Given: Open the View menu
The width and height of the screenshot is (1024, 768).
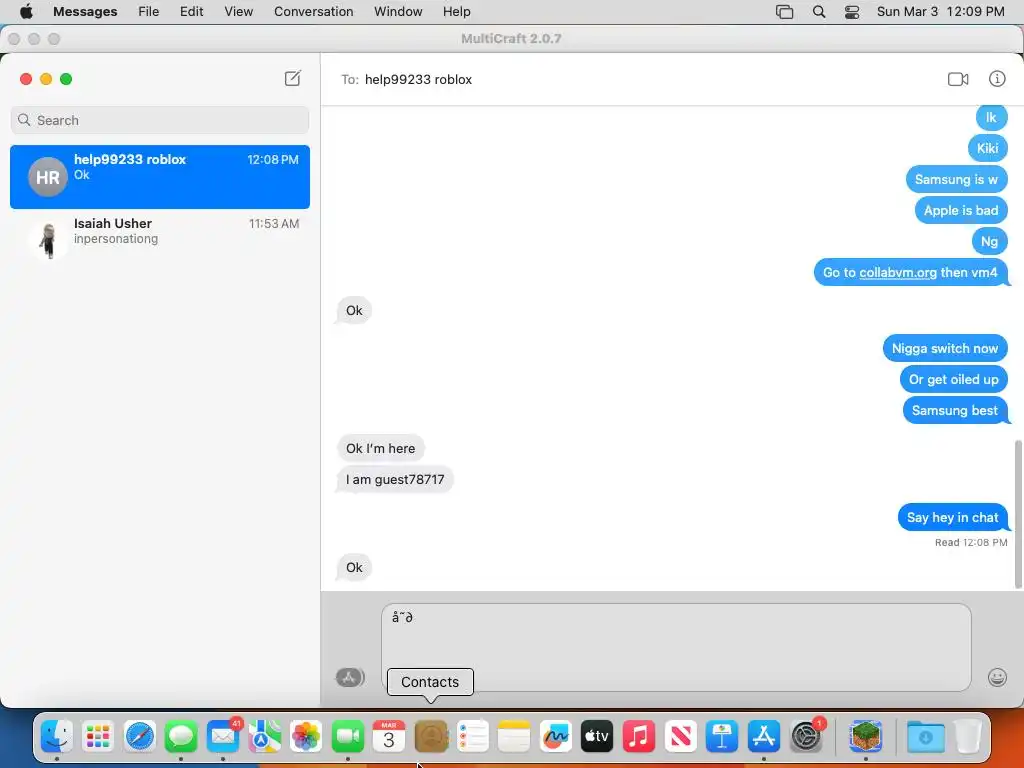Looking at the screenshot, I should point(238,11).
